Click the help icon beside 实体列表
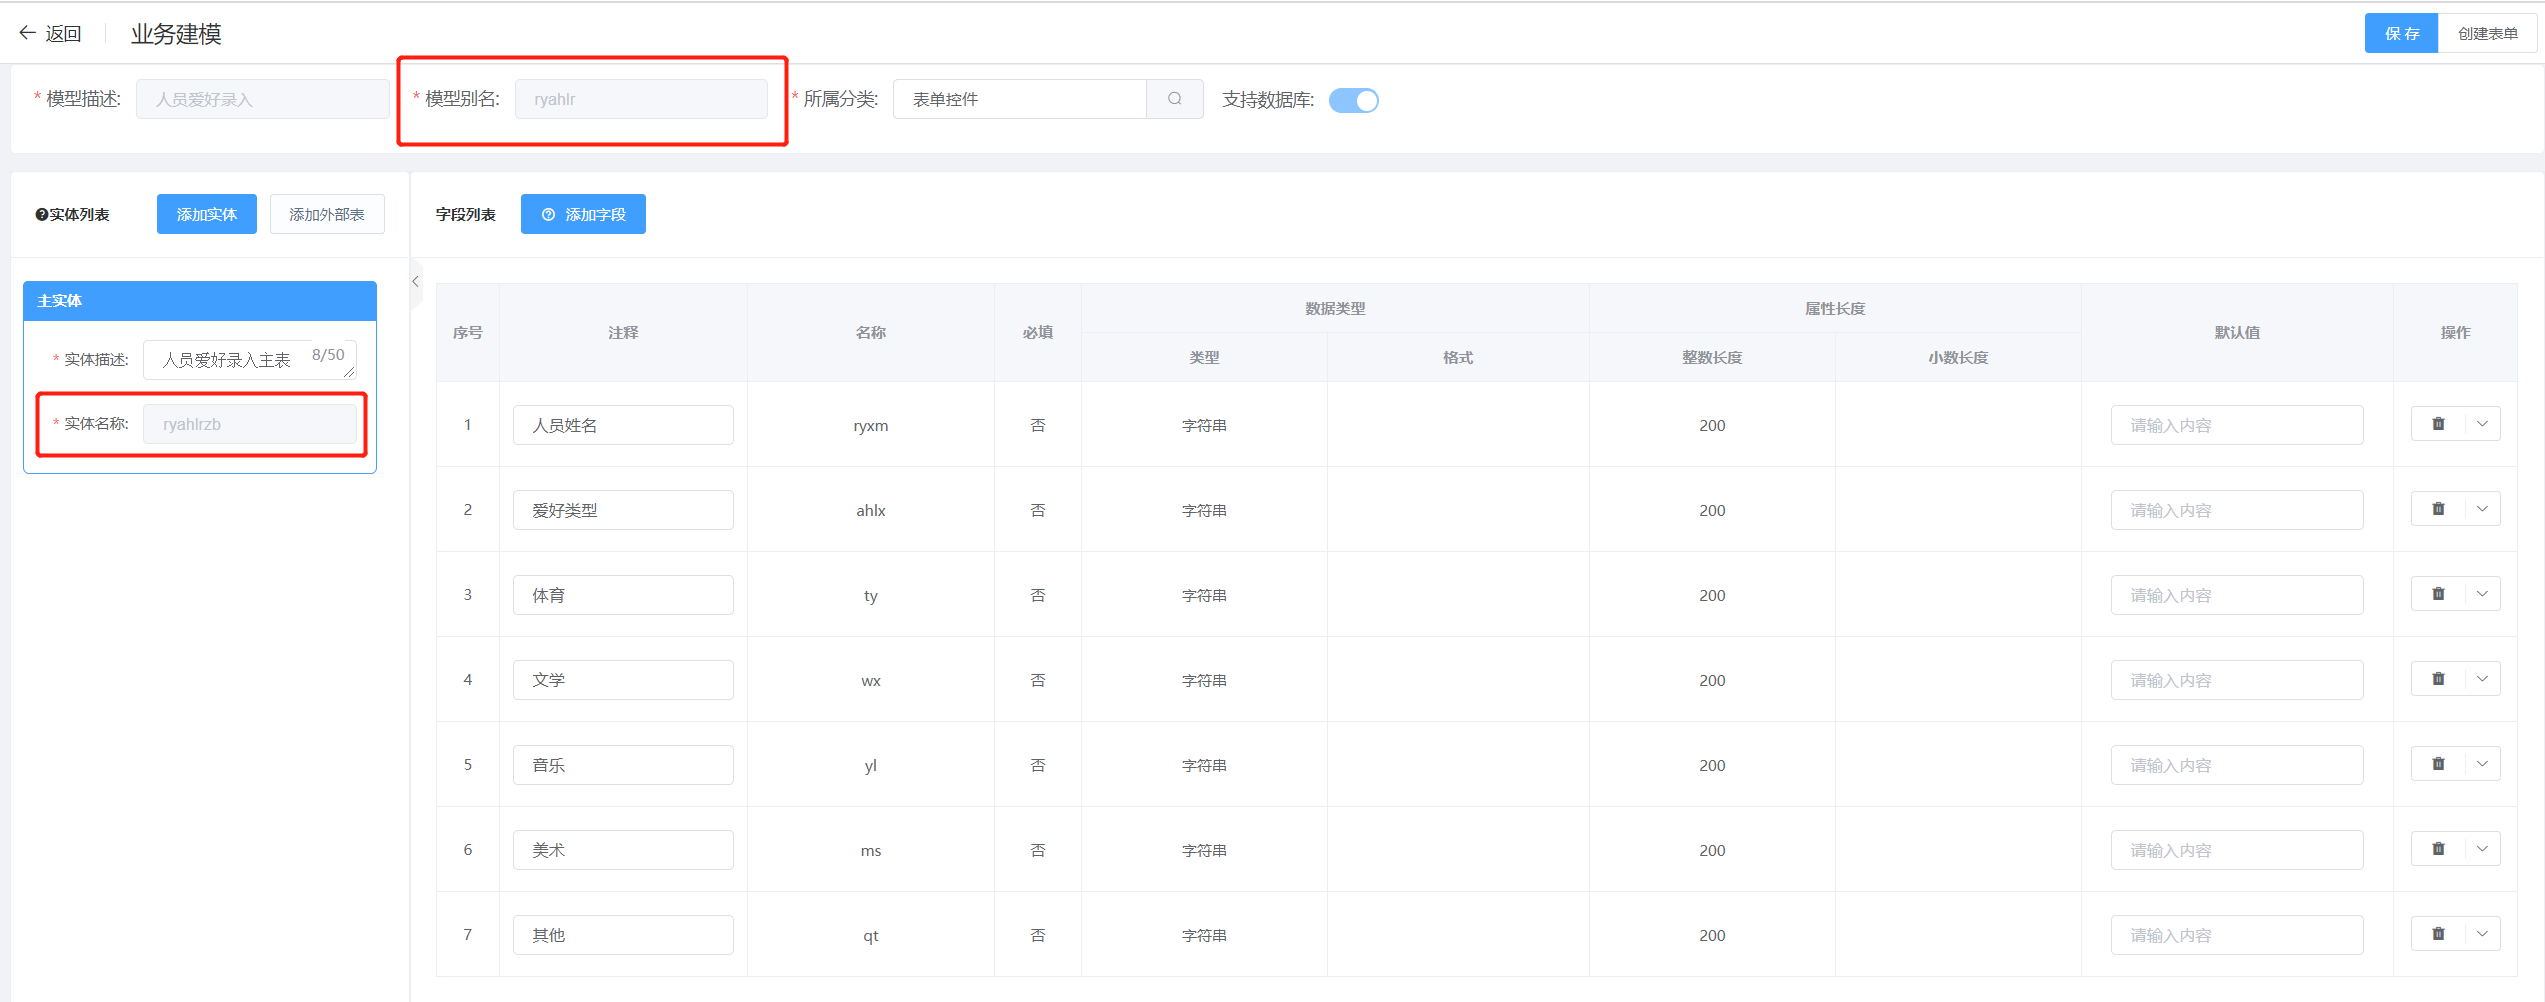Image resolution: width=2545 pixels, height=1002 pixels. (x=42, y=215)
